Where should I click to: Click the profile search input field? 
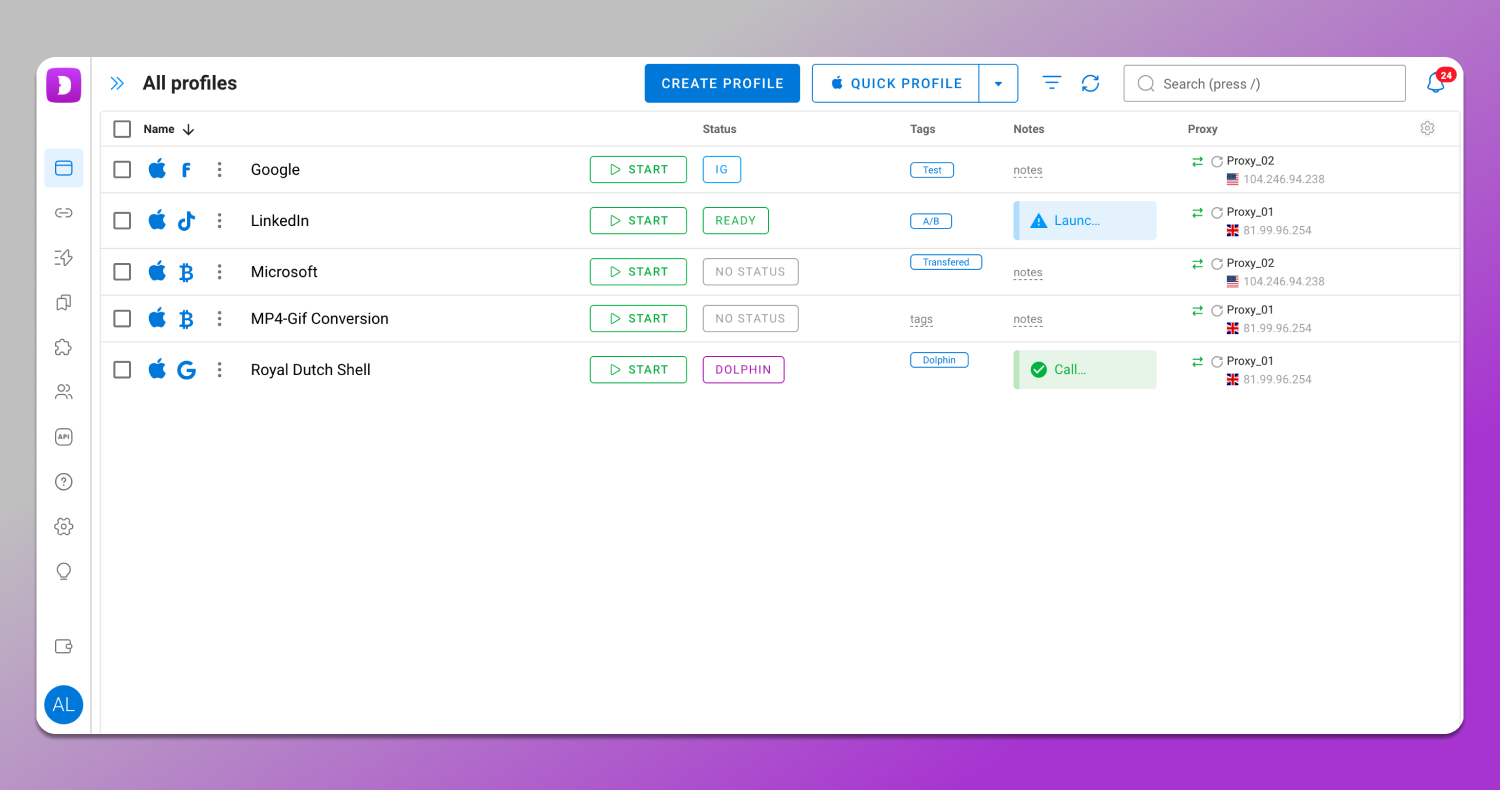click(x=1264, y=84)
